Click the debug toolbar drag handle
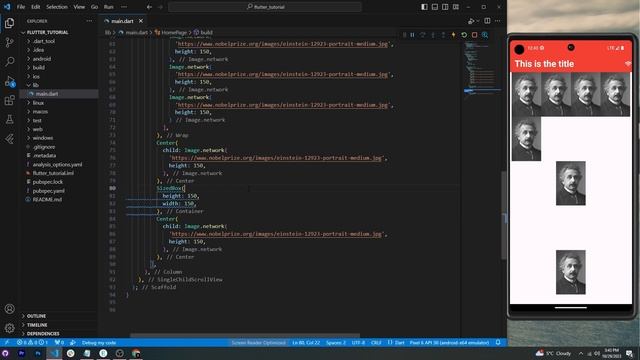Viewport: 640px width, 360px height. coord(404,35)
